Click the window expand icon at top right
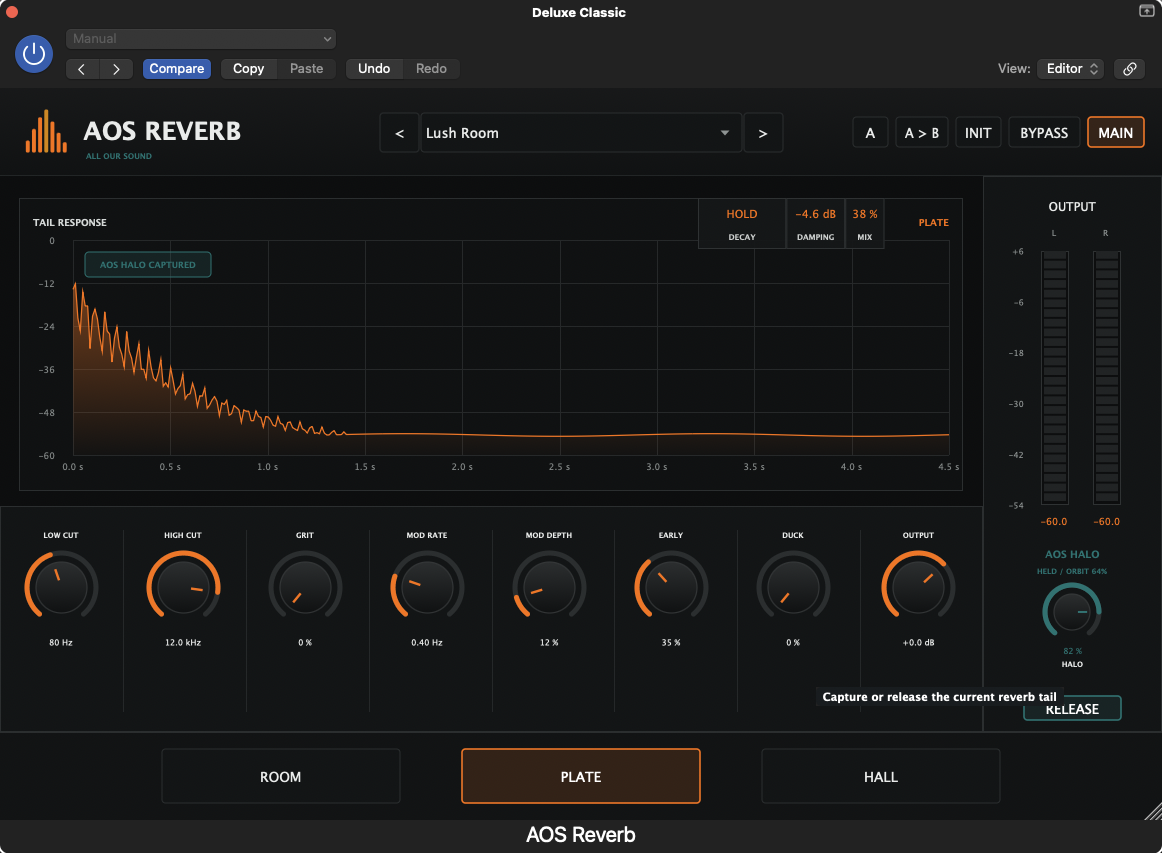 tap(1146, 10)
